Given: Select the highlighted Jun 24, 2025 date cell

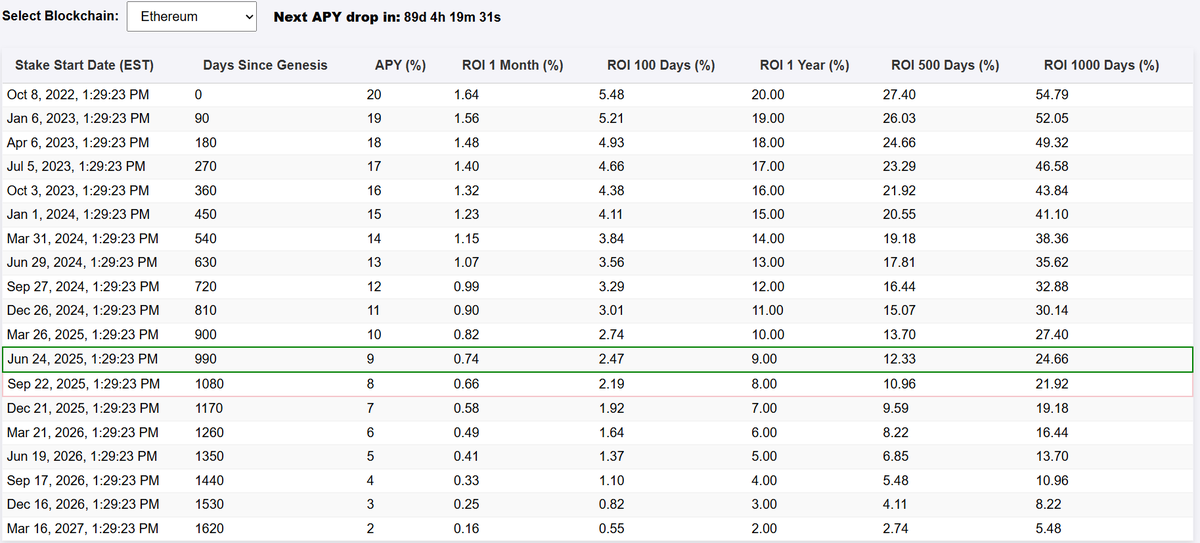Looking at the screenshot, I should point(82,359).
